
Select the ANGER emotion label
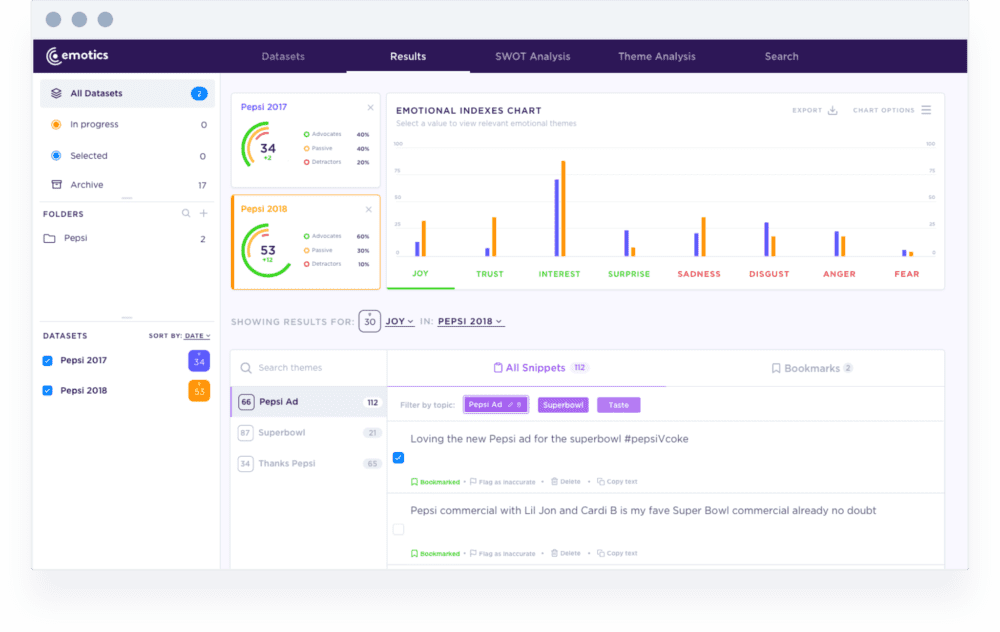(x=839, y=274)
